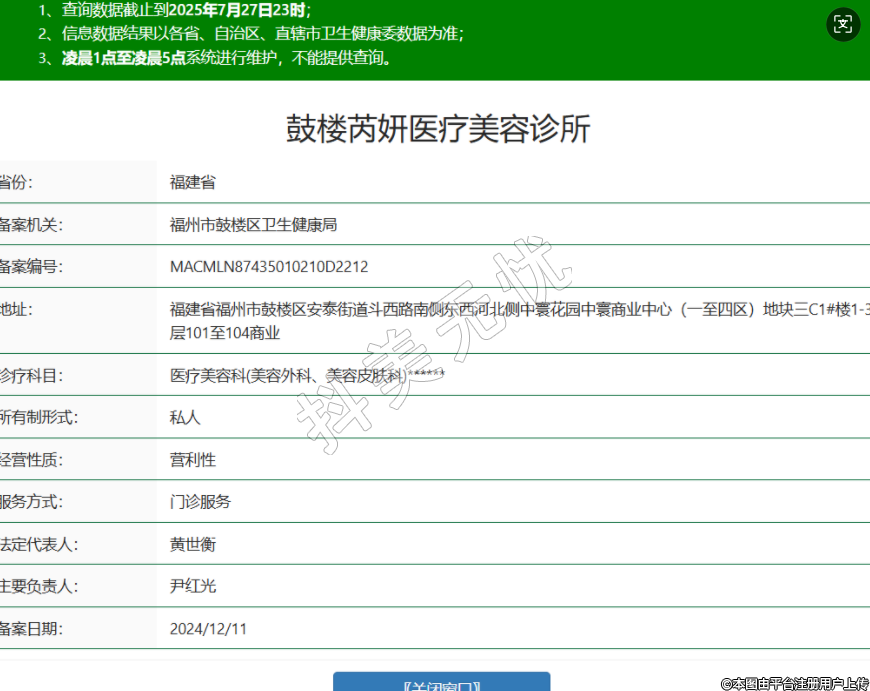Click the 经营性质 value 营利性

(x=193, y=460)
